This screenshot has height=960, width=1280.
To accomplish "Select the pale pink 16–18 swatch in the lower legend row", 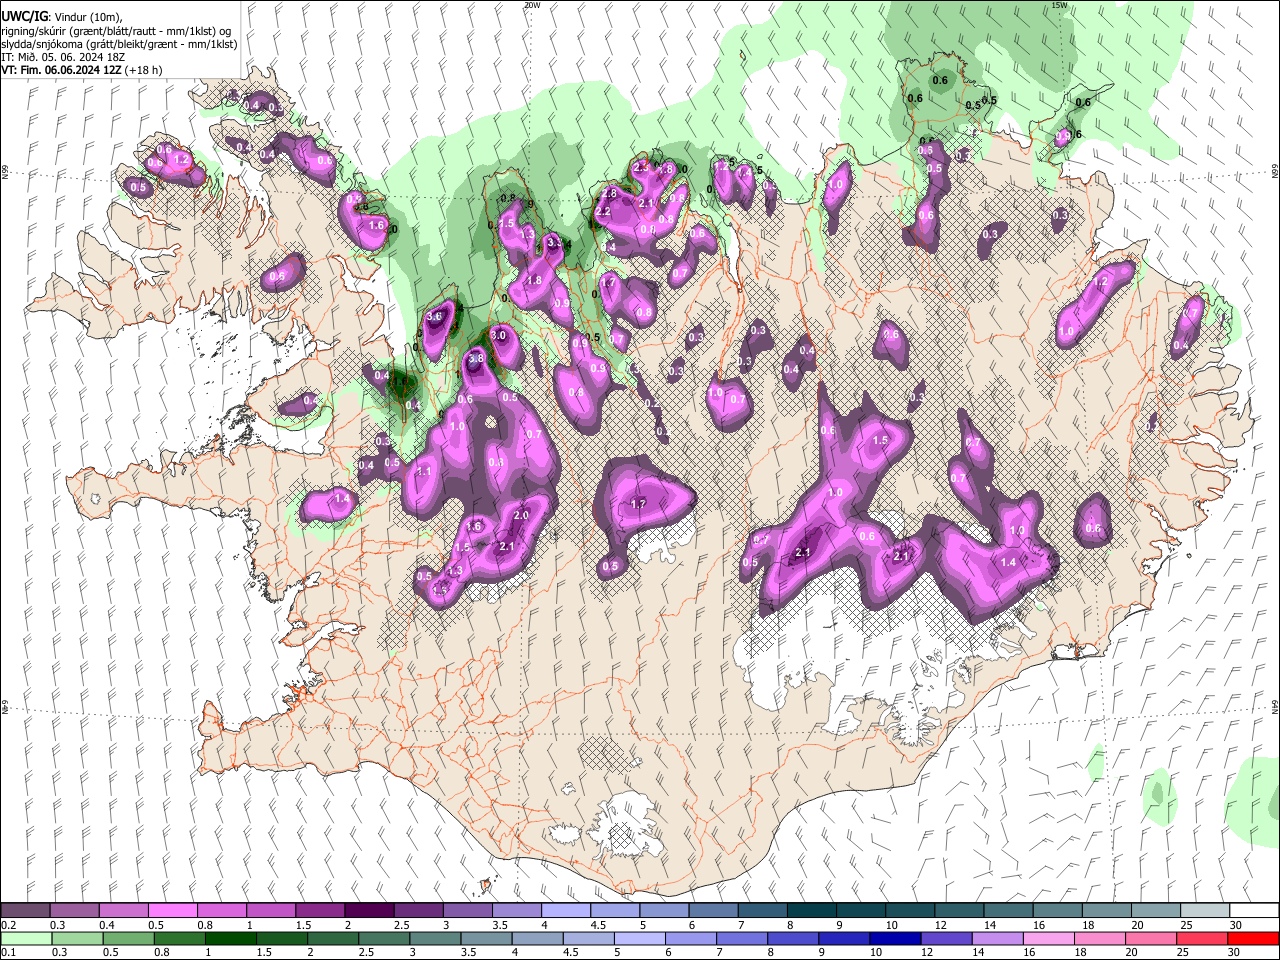I will (1049, 938).
